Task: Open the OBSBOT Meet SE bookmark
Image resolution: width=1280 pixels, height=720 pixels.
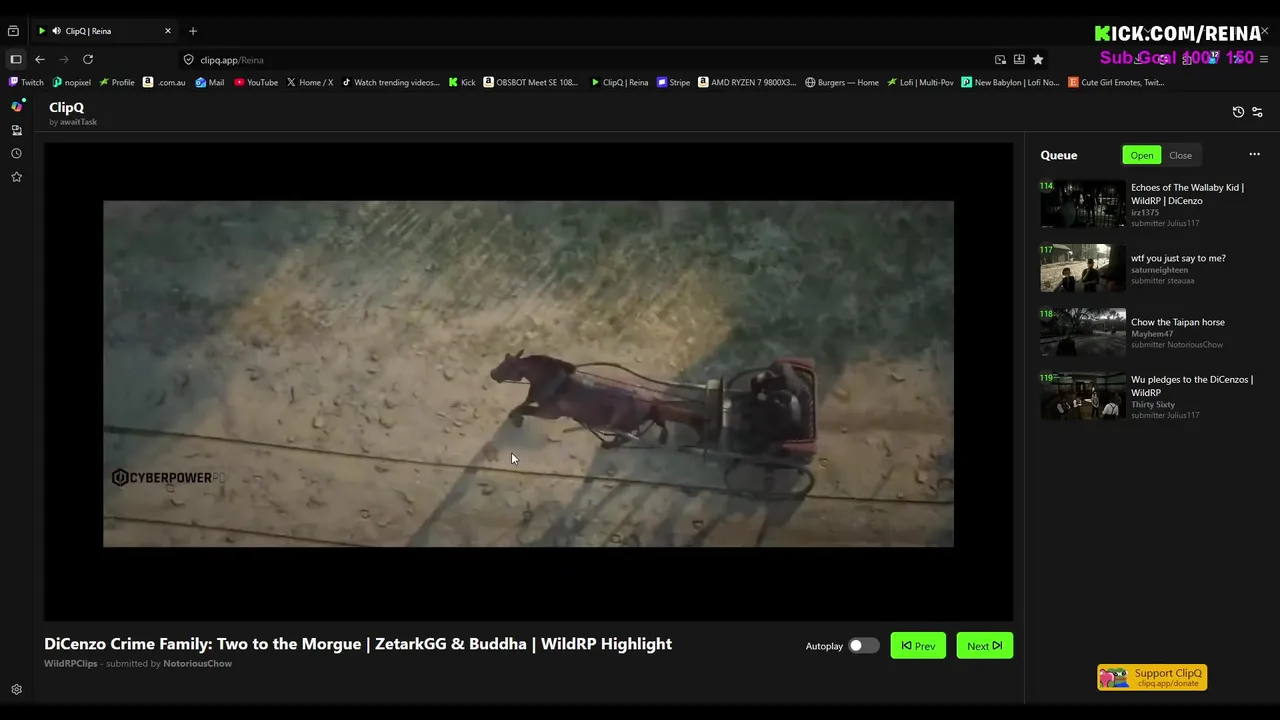Action: click(531, 82)
